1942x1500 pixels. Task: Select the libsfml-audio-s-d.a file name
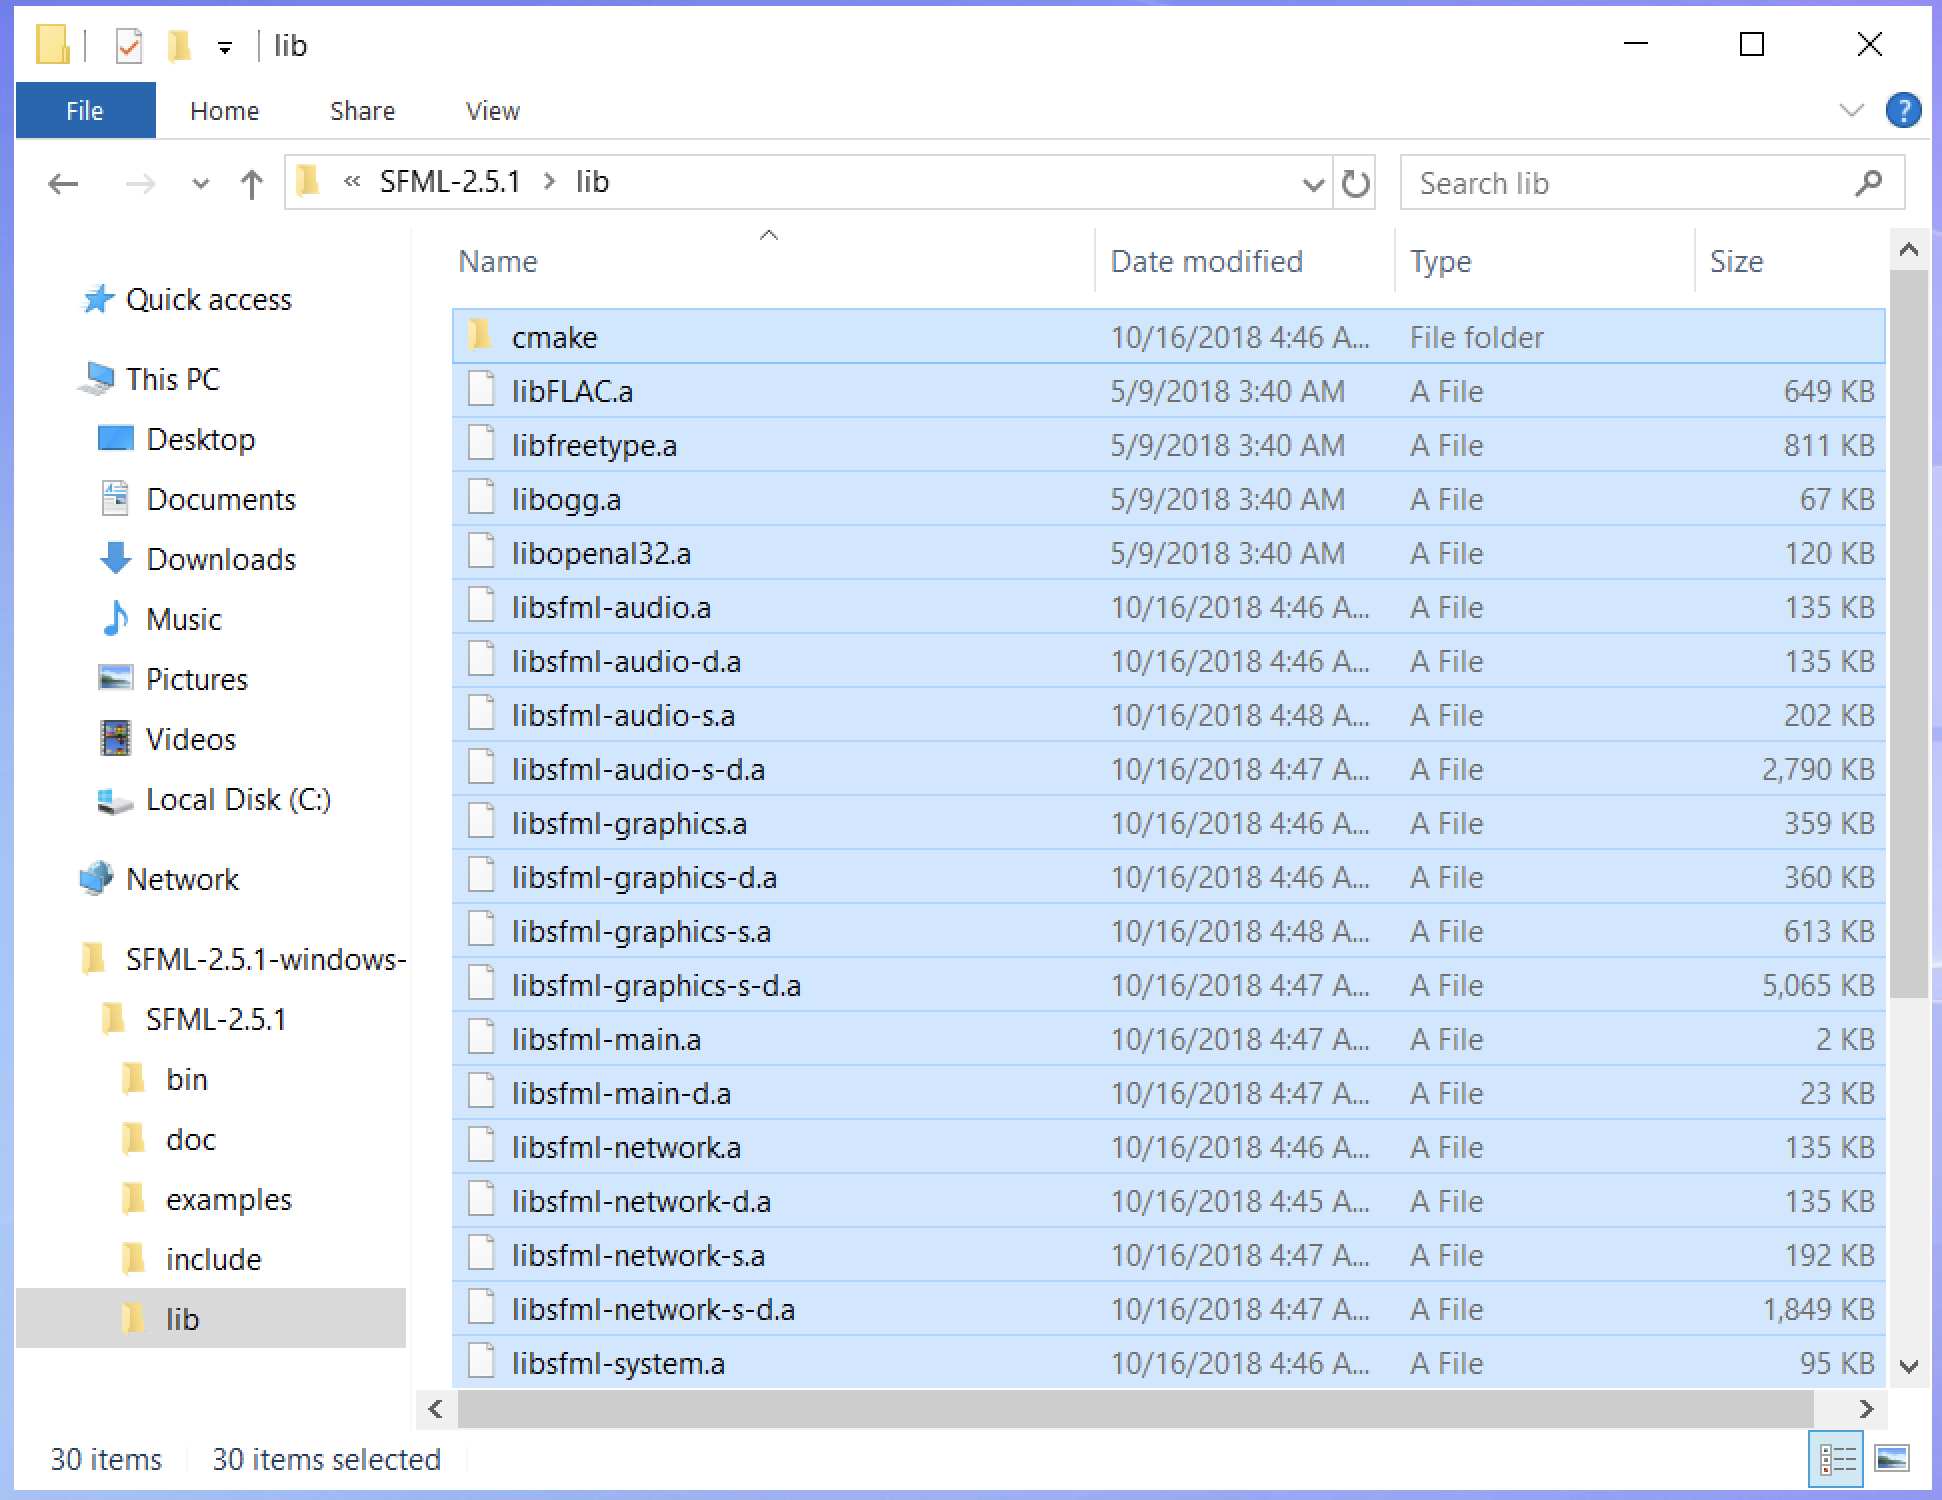tap(638, 769)
